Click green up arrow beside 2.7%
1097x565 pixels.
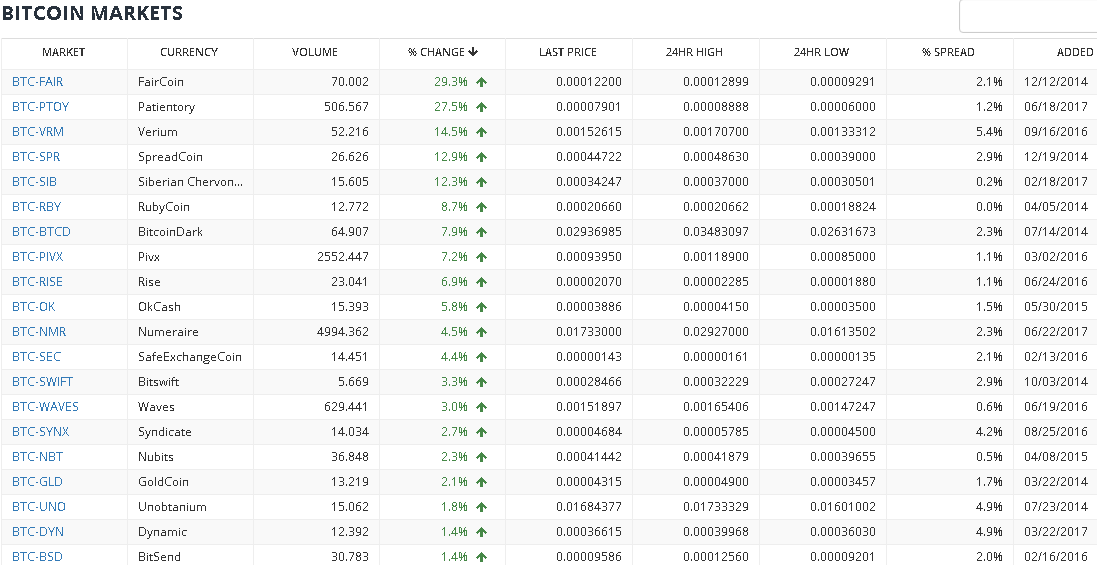tap(481, 432)
